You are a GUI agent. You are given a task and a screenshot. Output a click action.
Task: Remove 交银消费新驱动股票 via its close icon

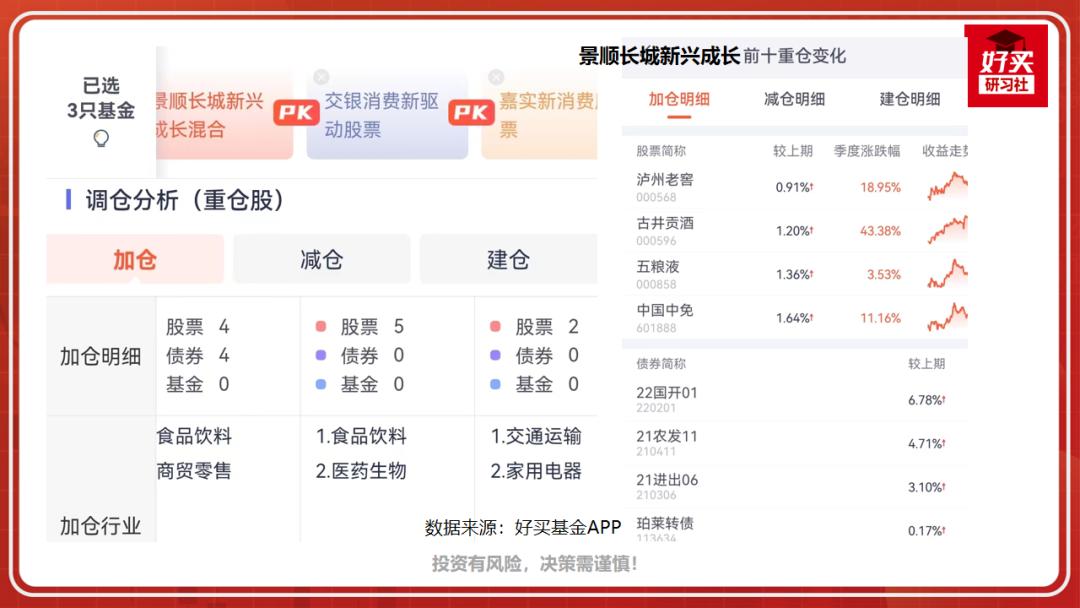pos(320,76)
